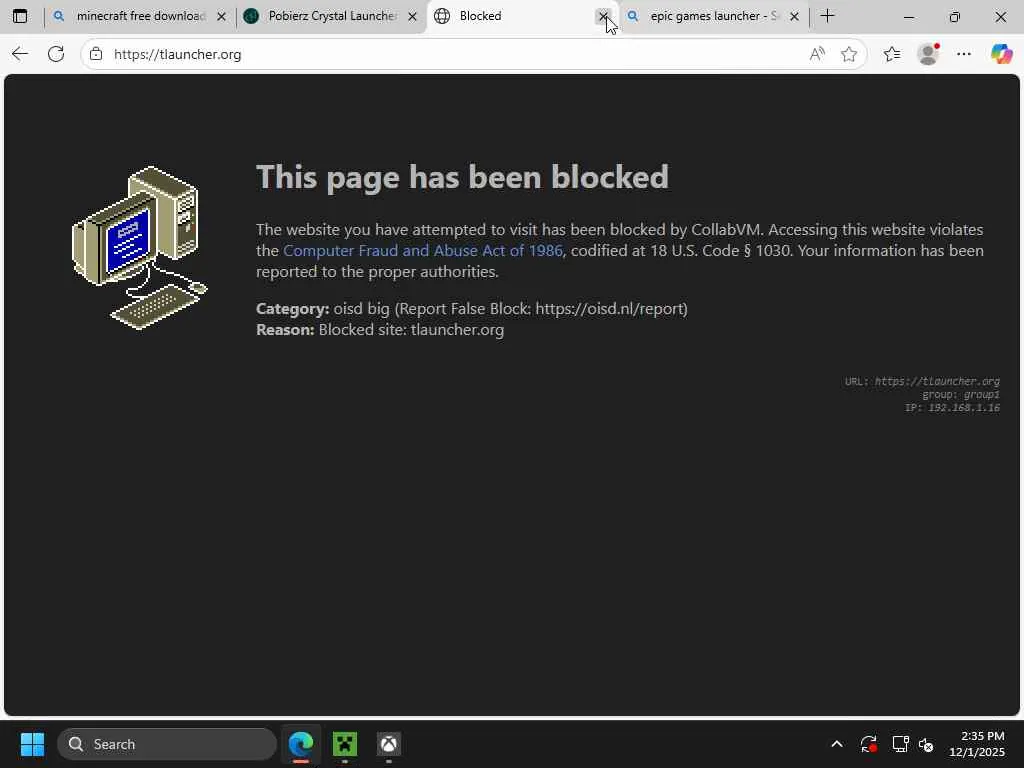Add this page to favorites star

tap(849, 54)
